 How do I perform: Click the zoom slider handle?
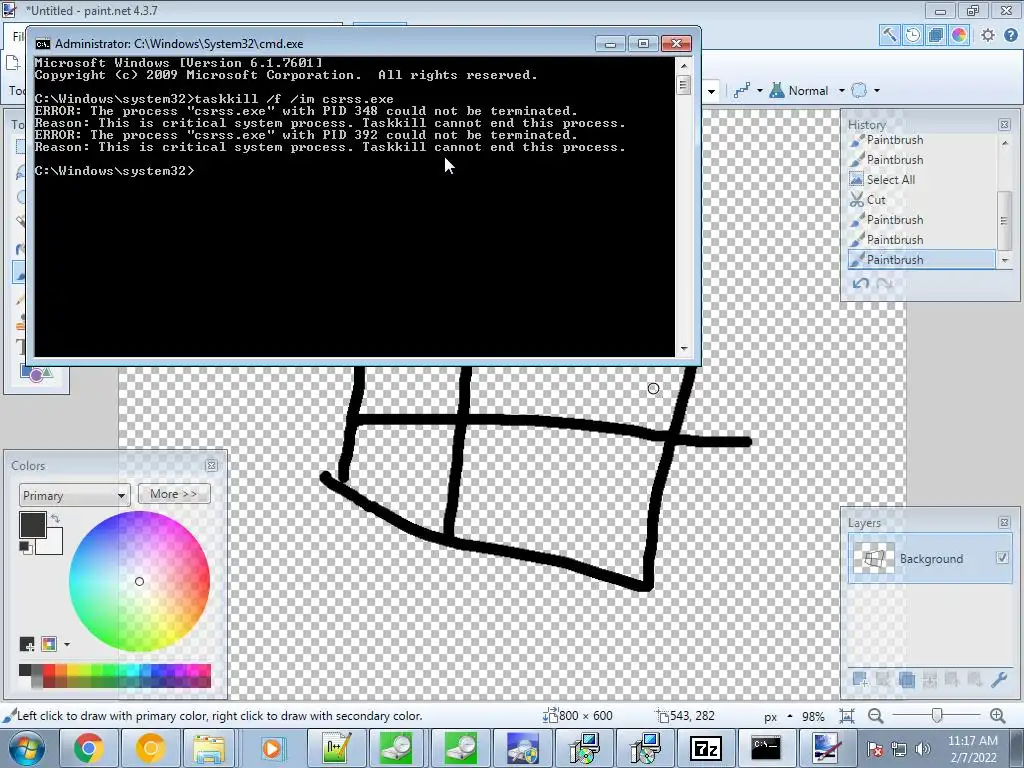coord(937,716)
